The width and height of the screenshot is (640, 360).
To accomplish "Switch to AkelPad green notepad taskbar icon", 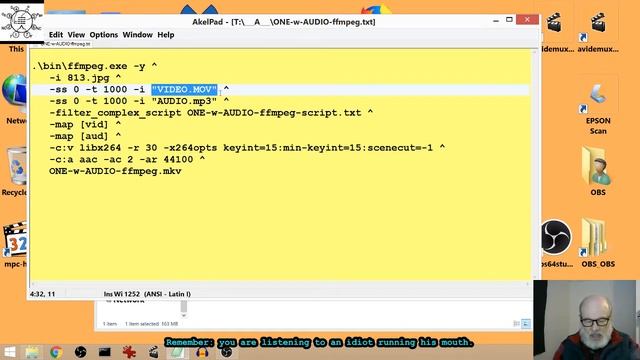I will pyautogui.click(x=178, y=352).
